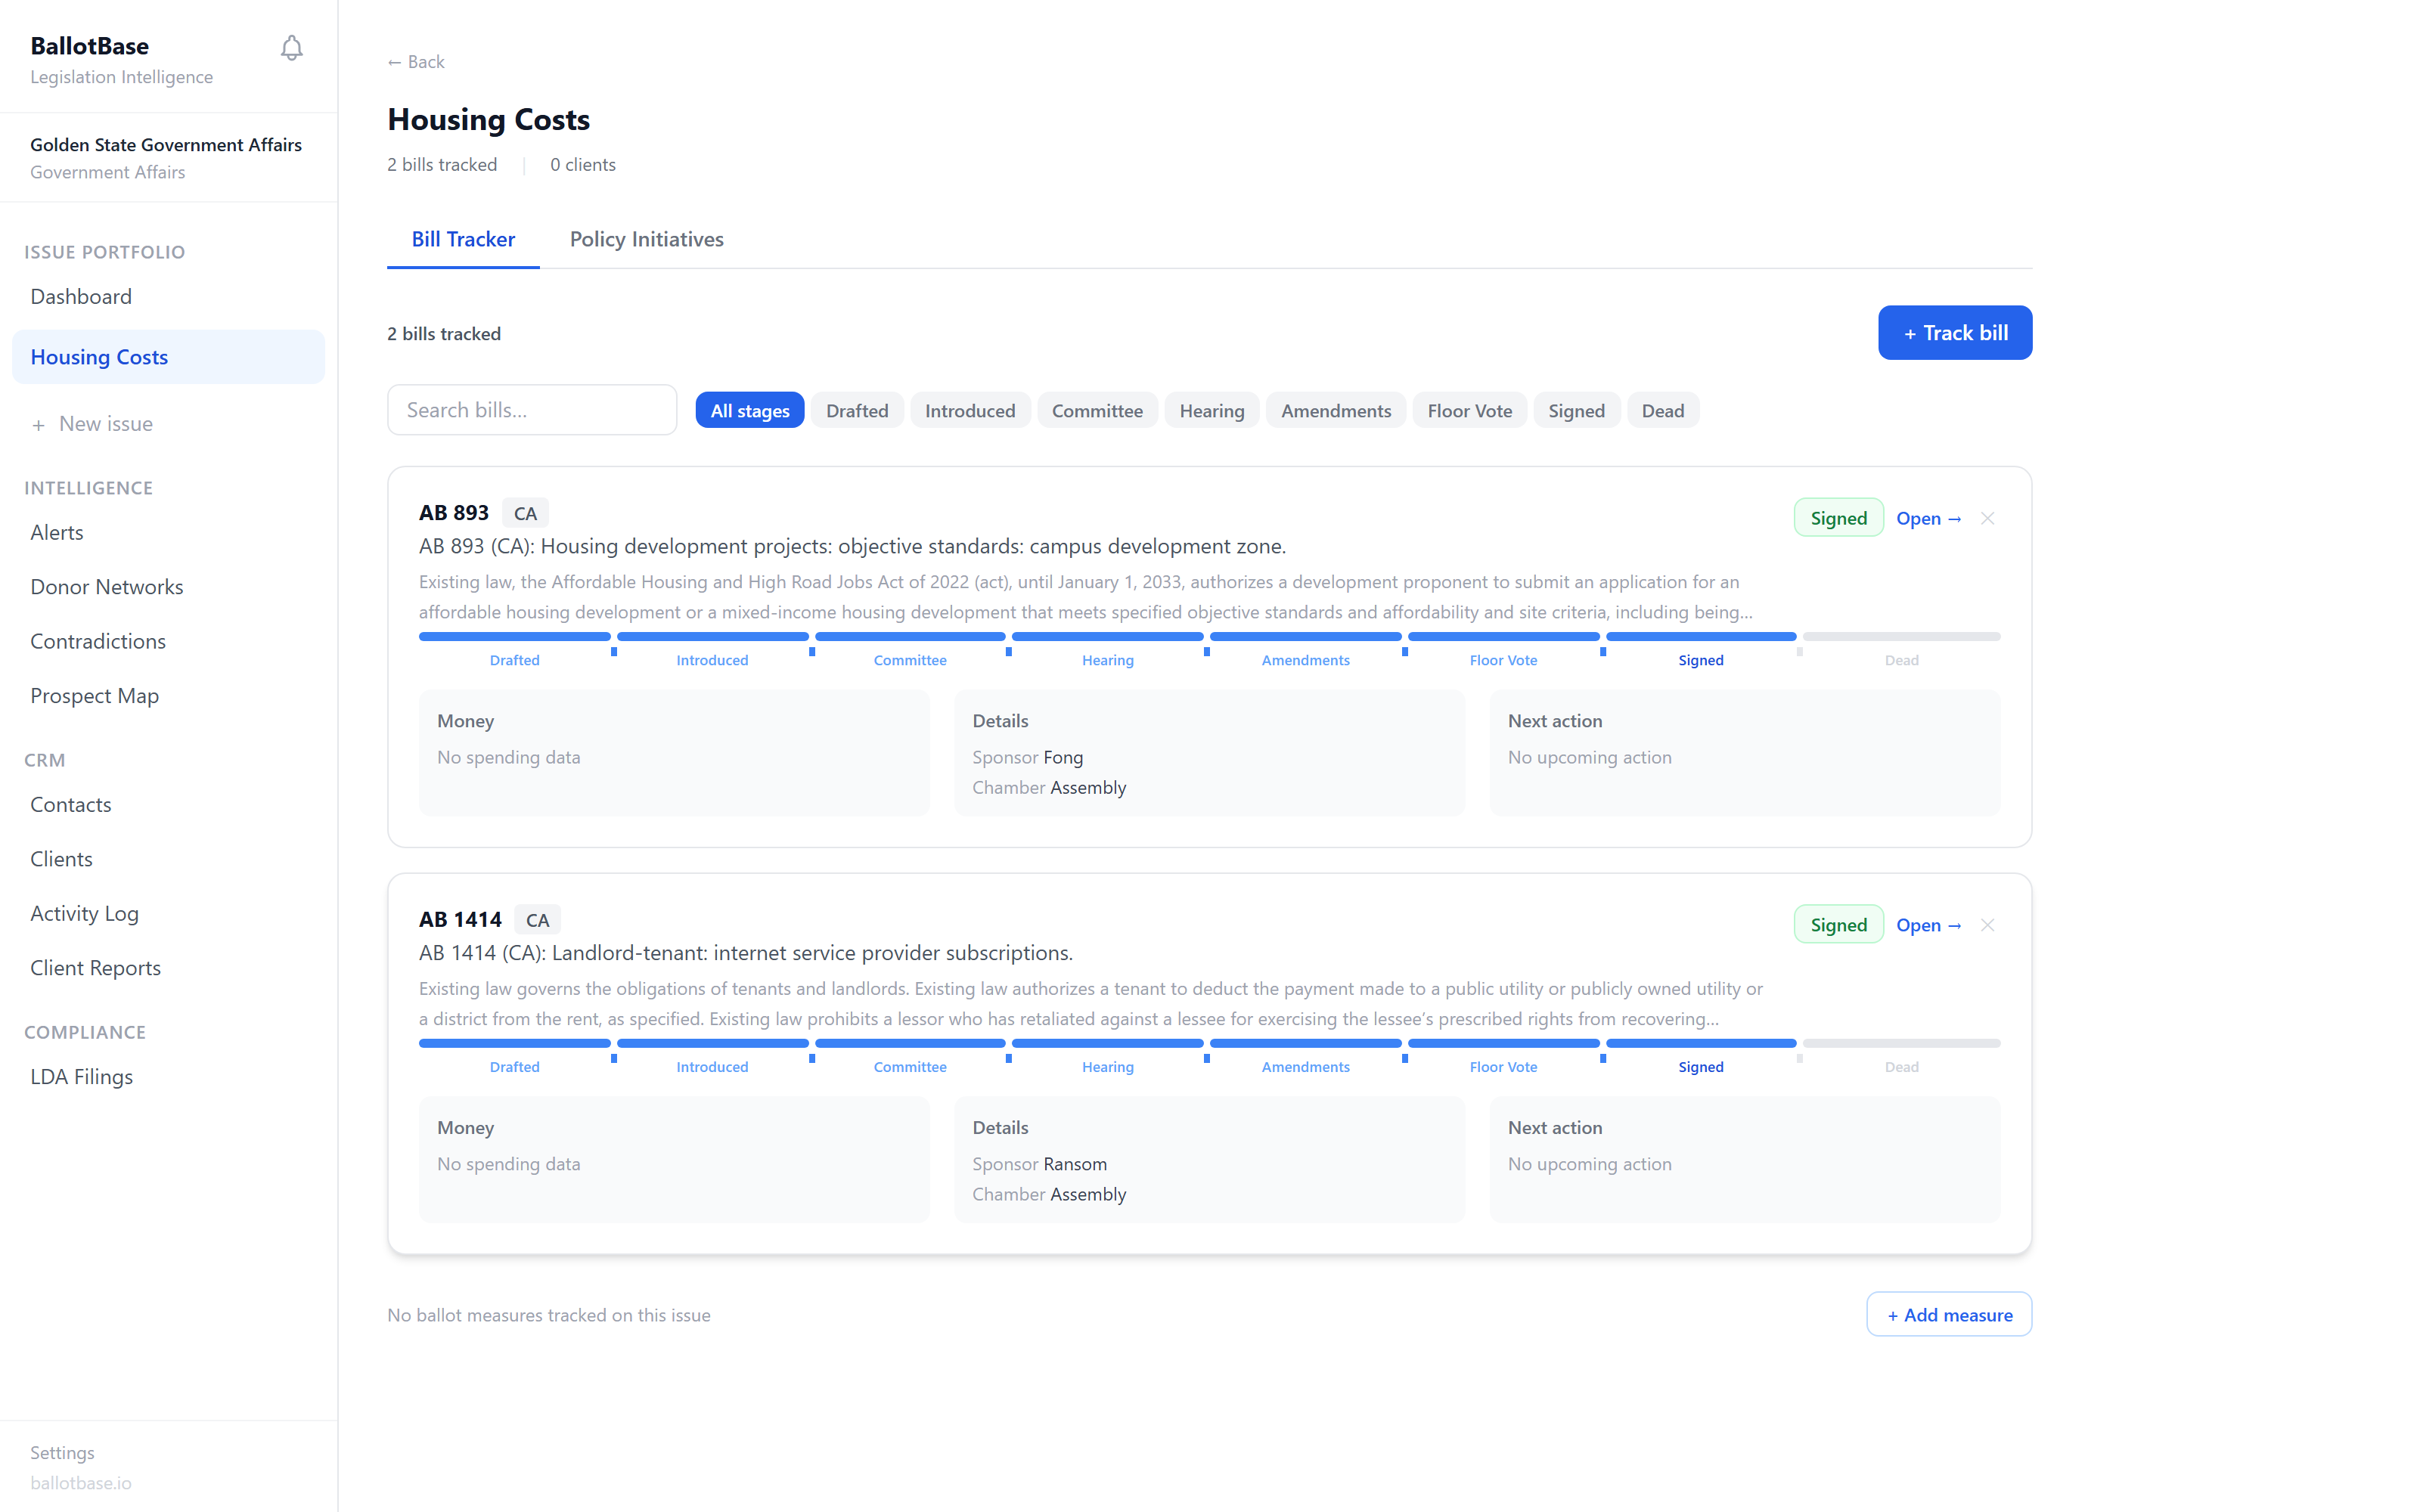Click the AB 1414 bill title text

pyautogui.click(x=745, y=953)
